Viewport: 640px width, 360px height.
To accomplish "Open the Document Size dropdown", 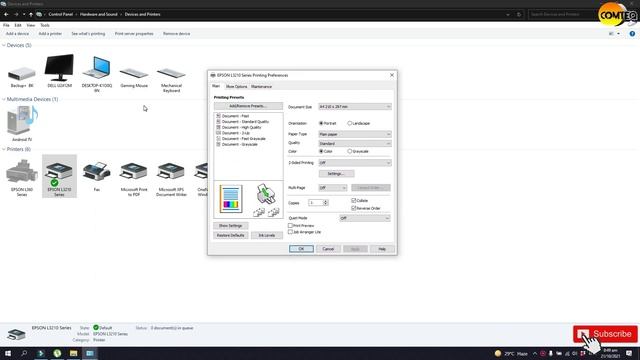I will 355,107.
